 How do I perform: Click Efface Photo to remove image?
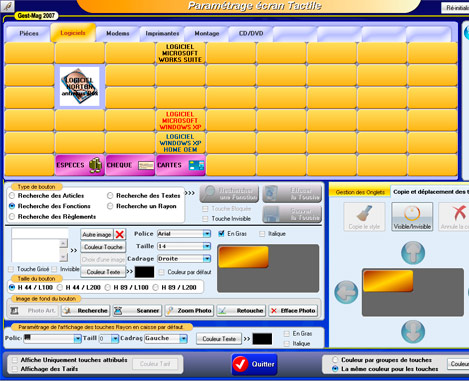click(293, 311)
